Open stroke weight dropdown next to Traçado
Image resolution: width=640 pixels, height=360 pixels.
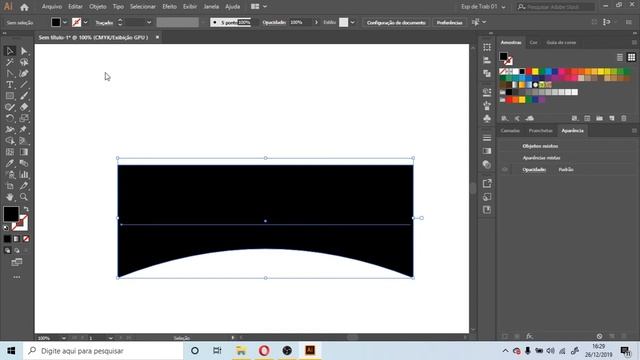[x=149, y=22]
